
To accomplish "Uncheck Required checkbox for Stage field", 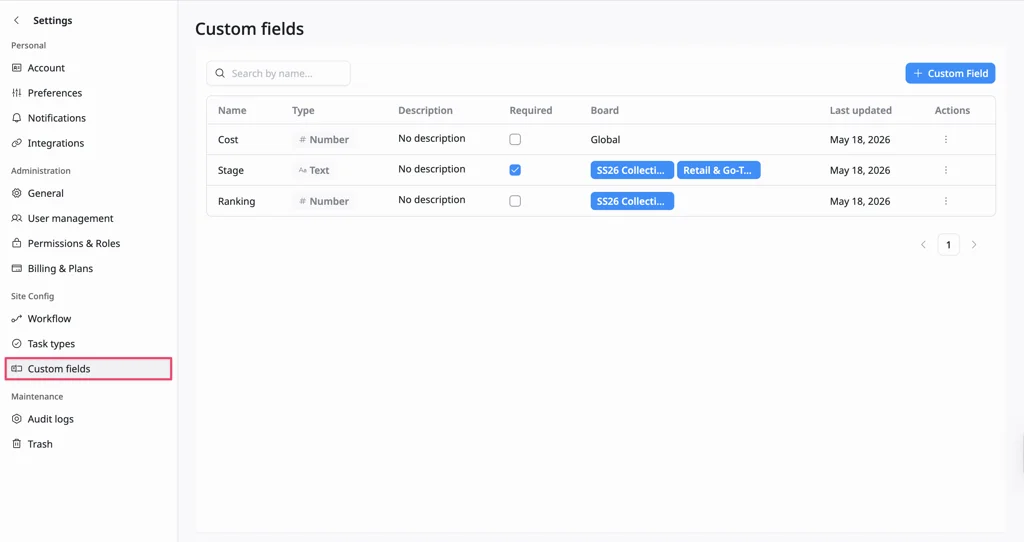I will (515, 170).
